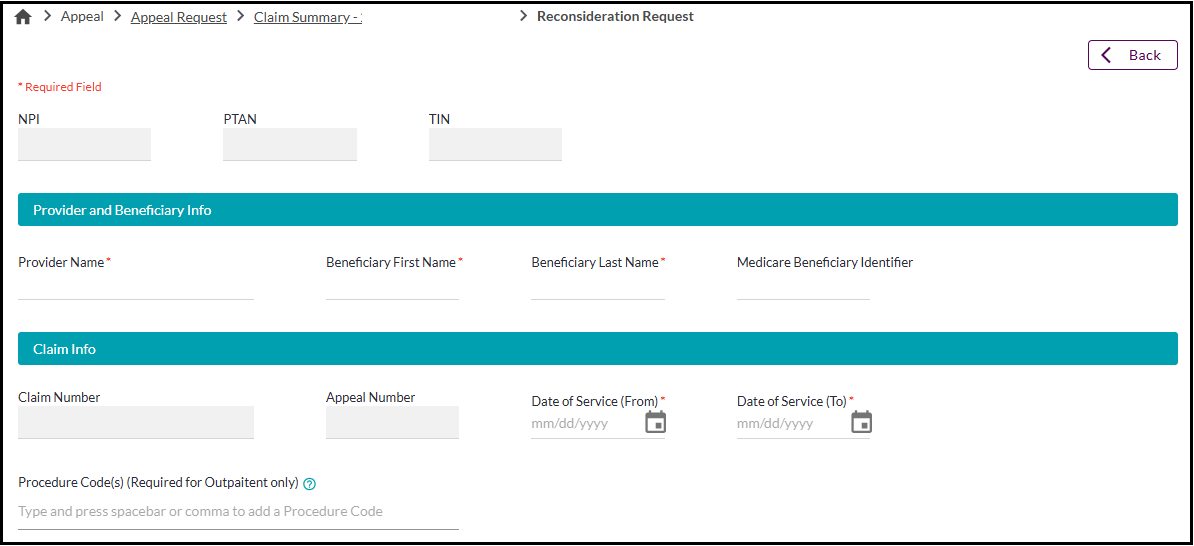Click the Procedure Code help question icon
The height and width of the screenshot is (546, 1194).
click(310, 484)
